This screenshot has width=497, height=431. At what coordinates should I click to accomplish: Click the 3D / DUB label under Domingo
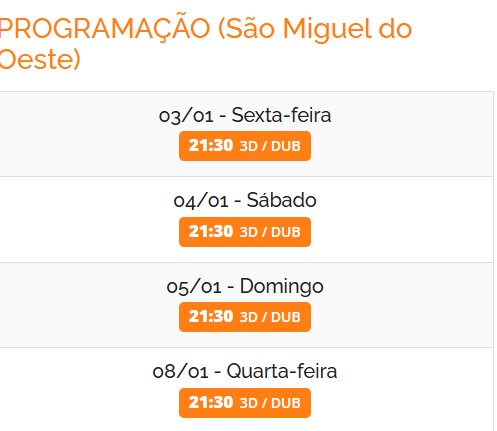(x=270, y=317)
